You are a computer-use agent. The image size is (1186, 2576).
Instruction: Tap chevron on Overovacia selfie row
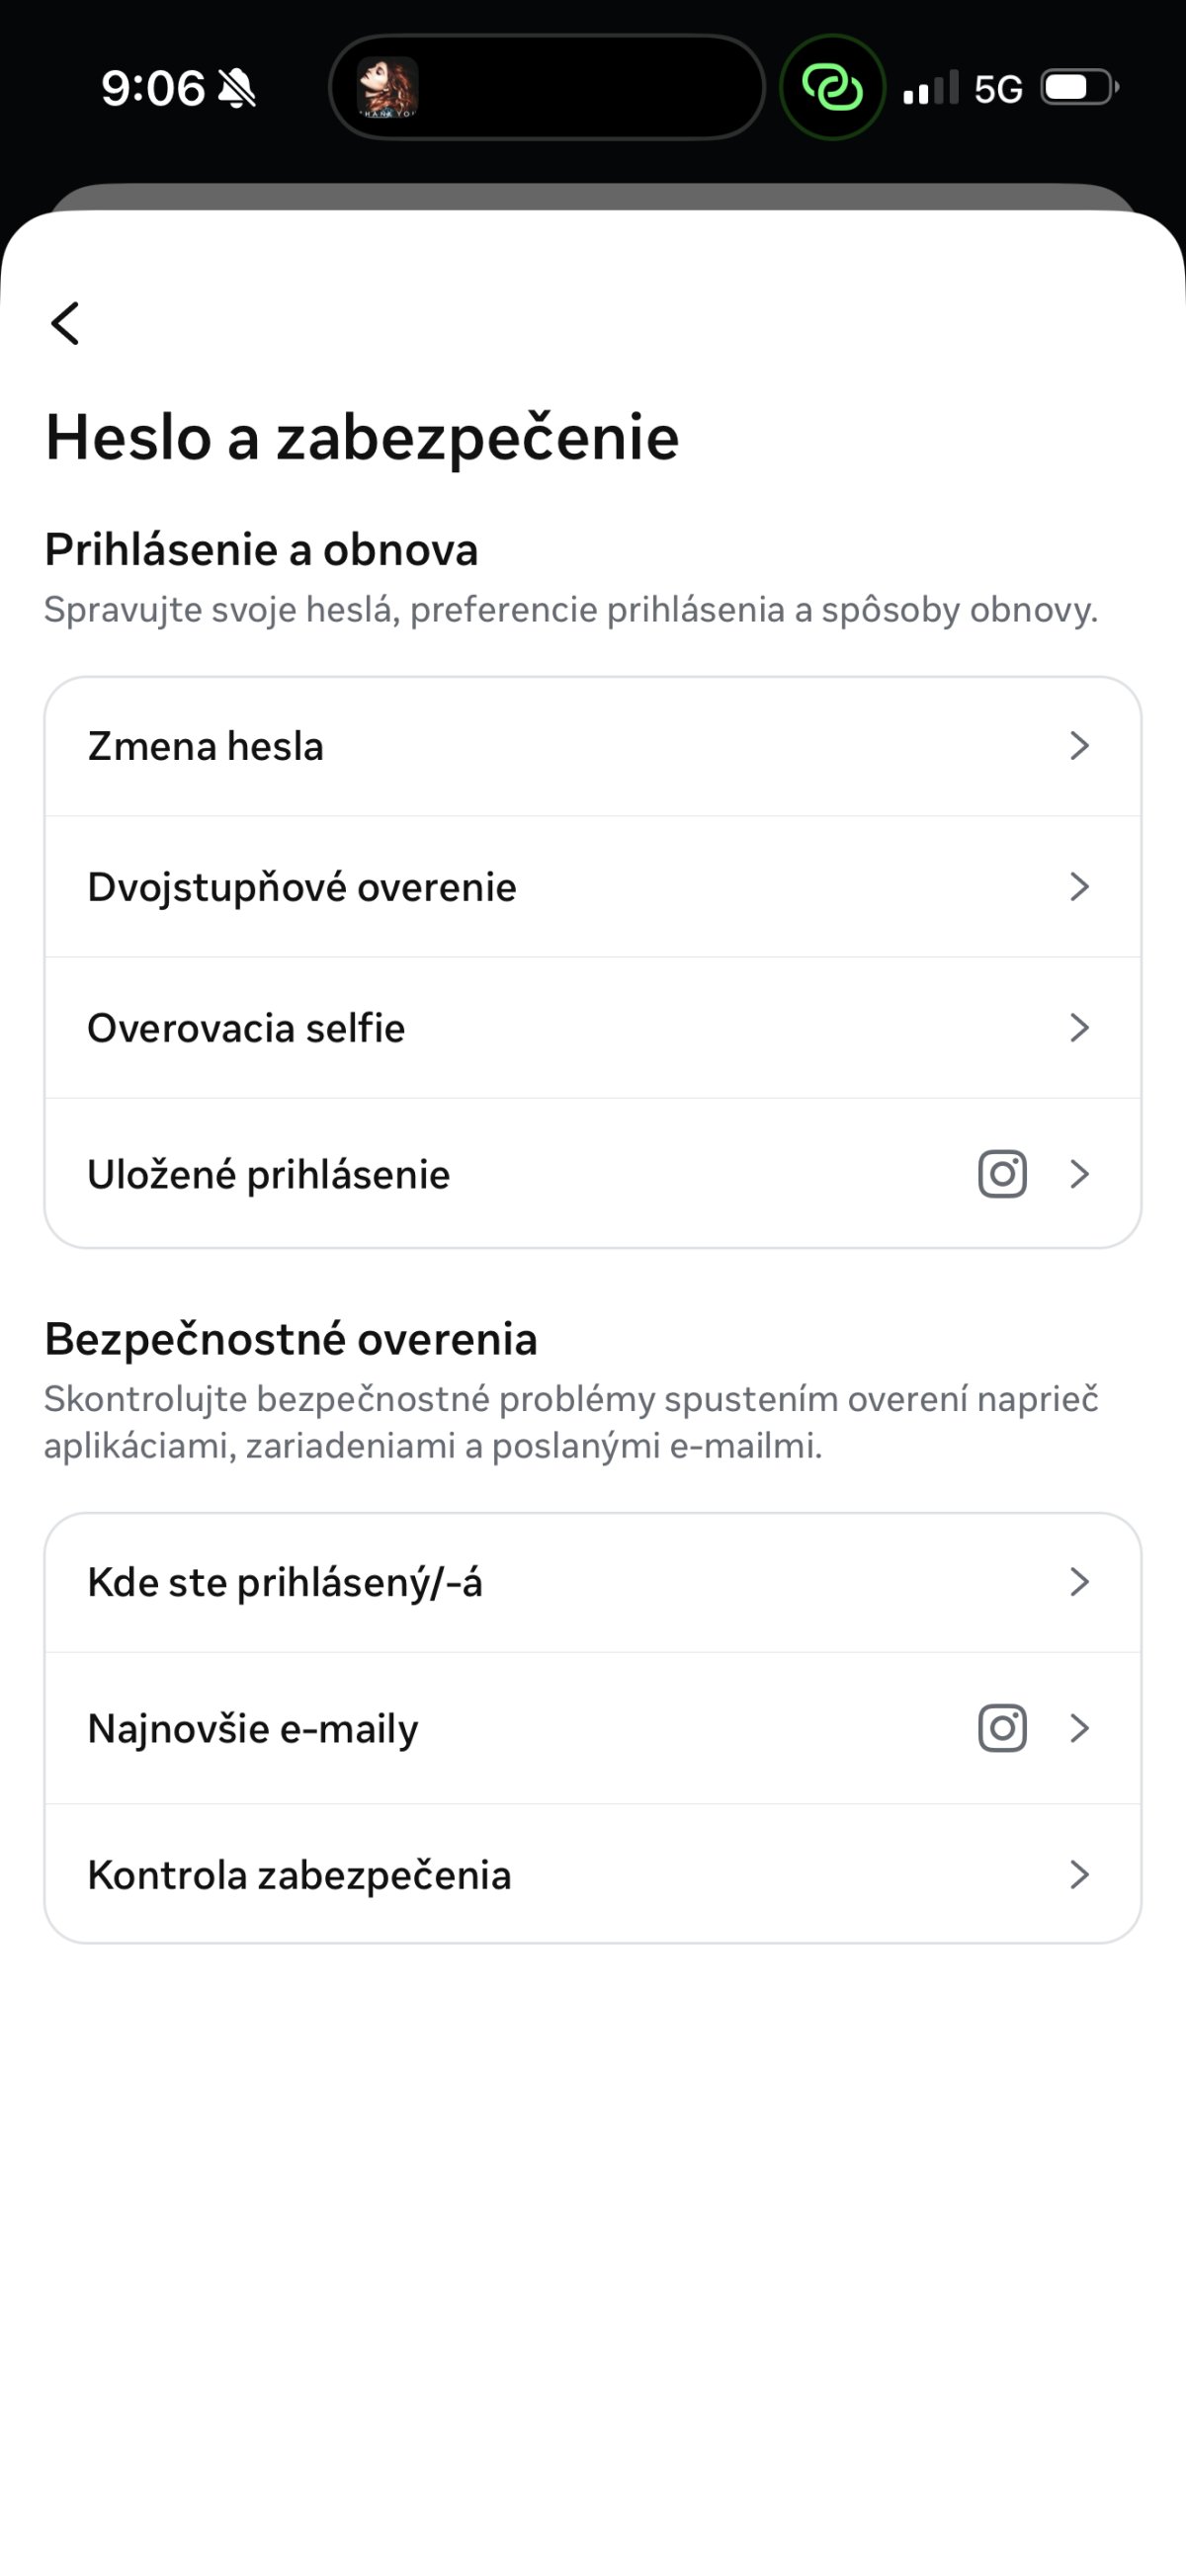pos(1078,1028)
